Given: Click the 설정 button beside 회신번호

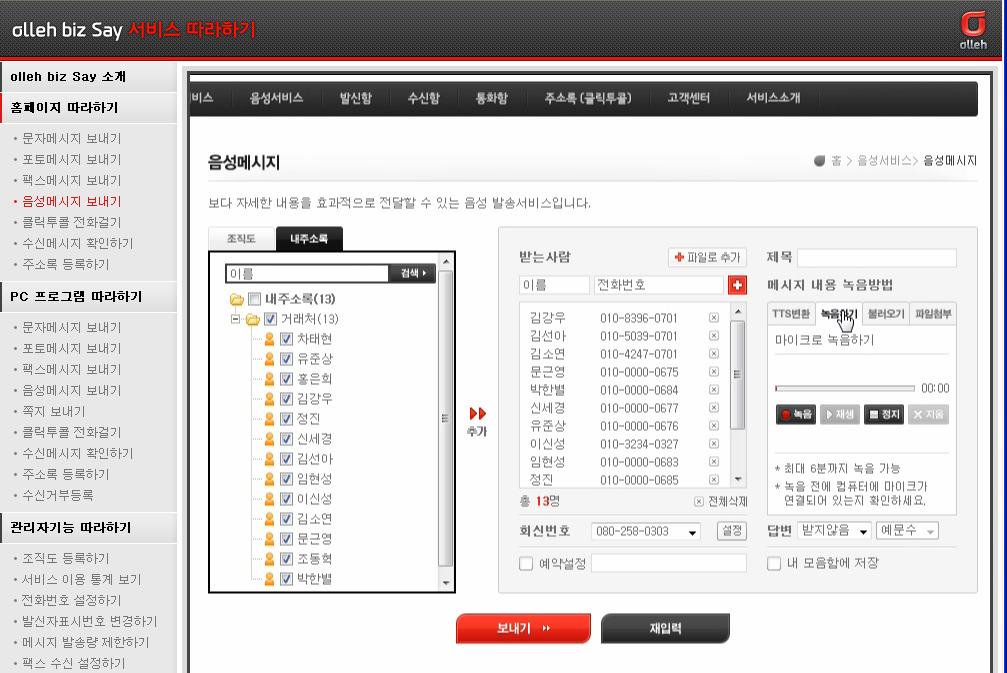Looking at the screenshot, I should tap(731, 531).
